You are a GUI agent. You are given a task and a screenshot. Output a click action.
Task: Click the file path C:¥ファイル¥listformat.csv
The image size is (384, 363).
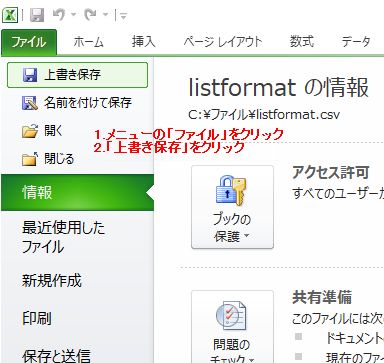(264, 115)
